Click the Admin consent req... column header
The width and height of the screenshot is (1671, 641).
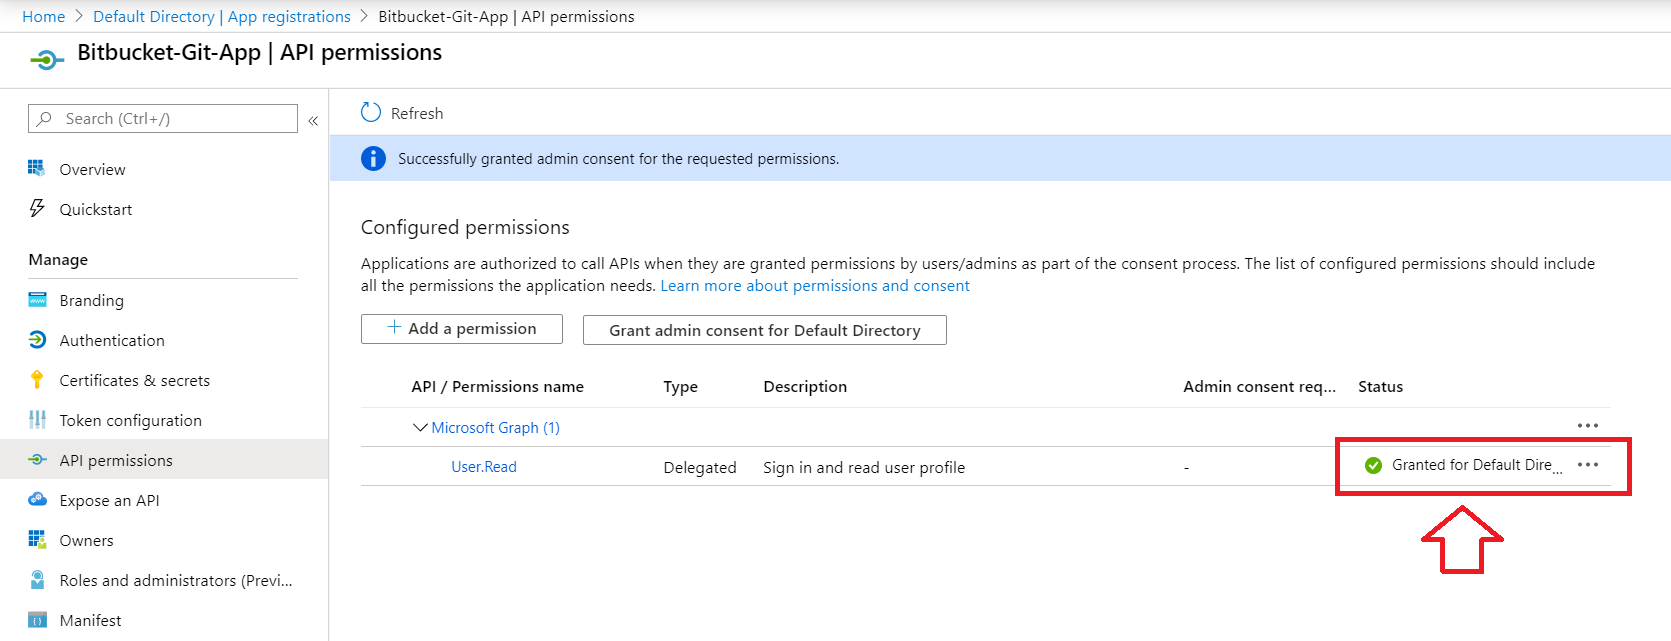(1260, 386)
